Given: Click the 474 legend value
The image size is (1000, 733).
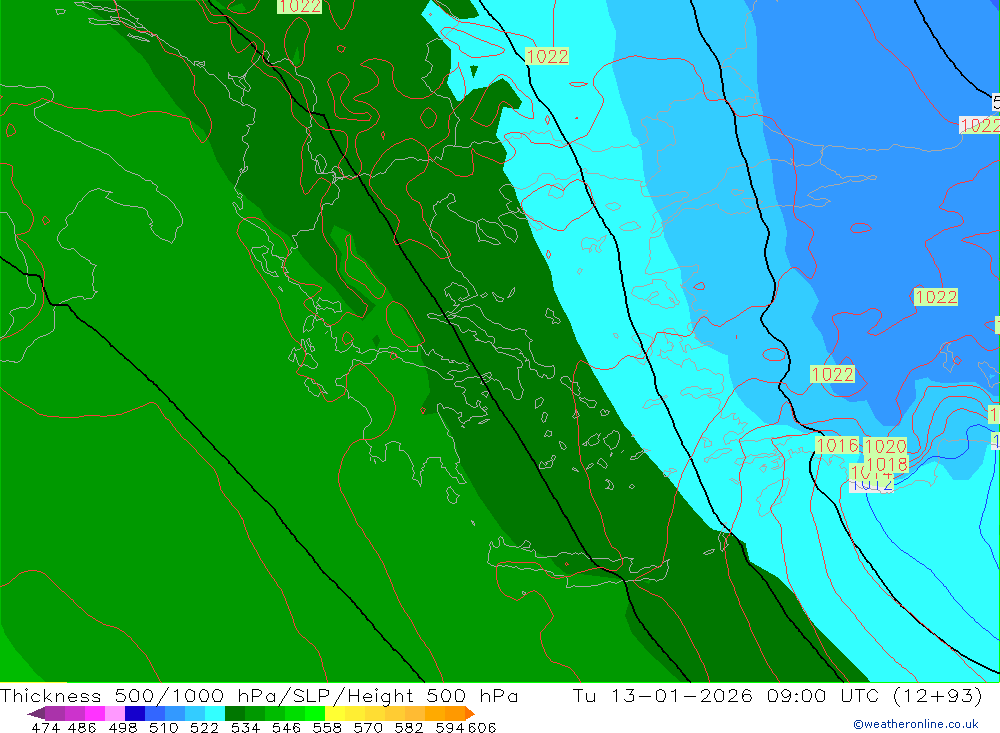Looking at the screenshot, I should [45, 727].
